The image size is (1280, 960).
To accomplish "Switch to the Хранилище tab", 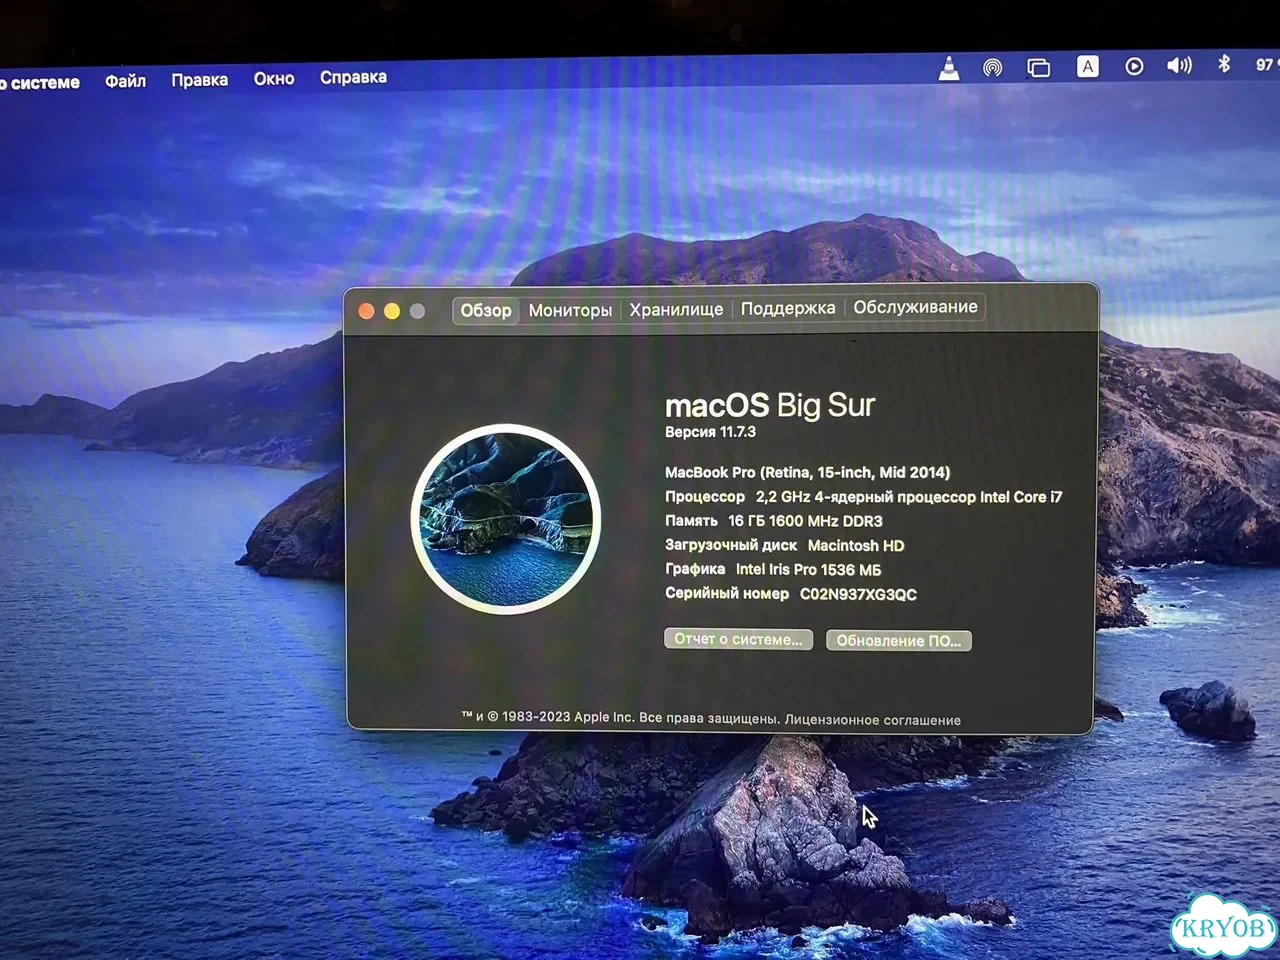I will pos(676,309).
